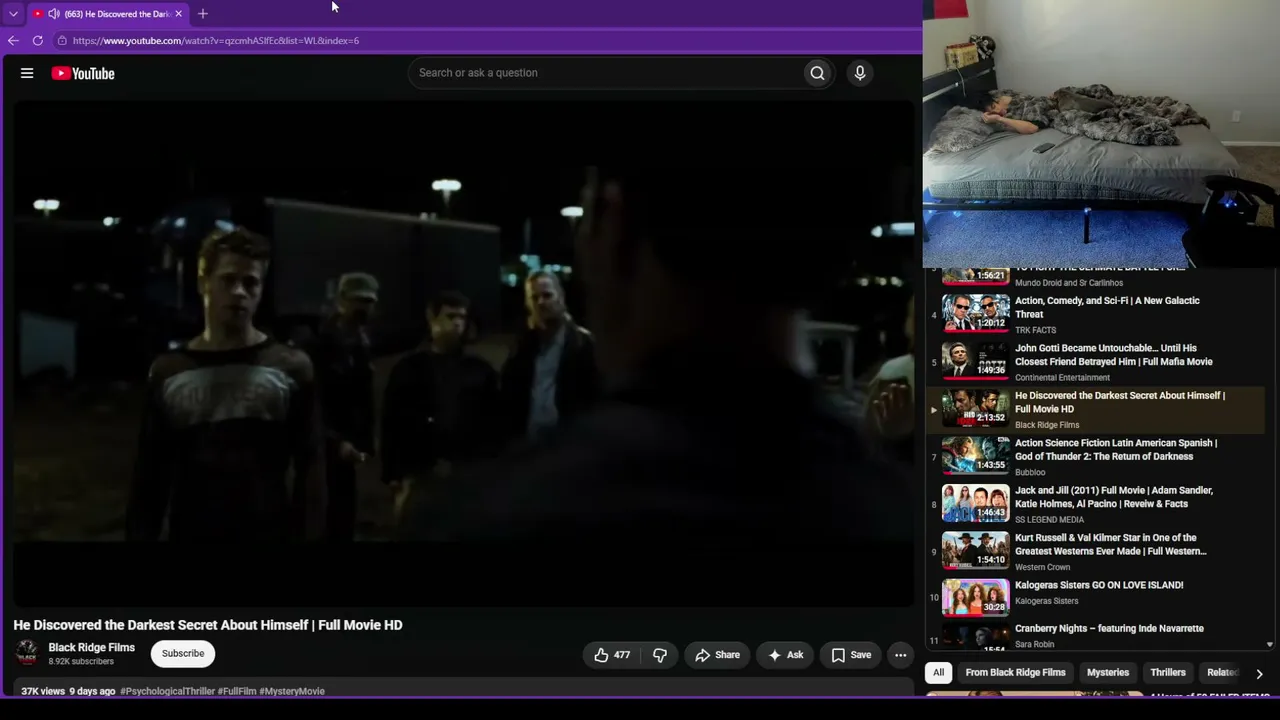The image size is (1280, 720).
Task: Open the currently playing playlist thumbnail
Action: 976,408
